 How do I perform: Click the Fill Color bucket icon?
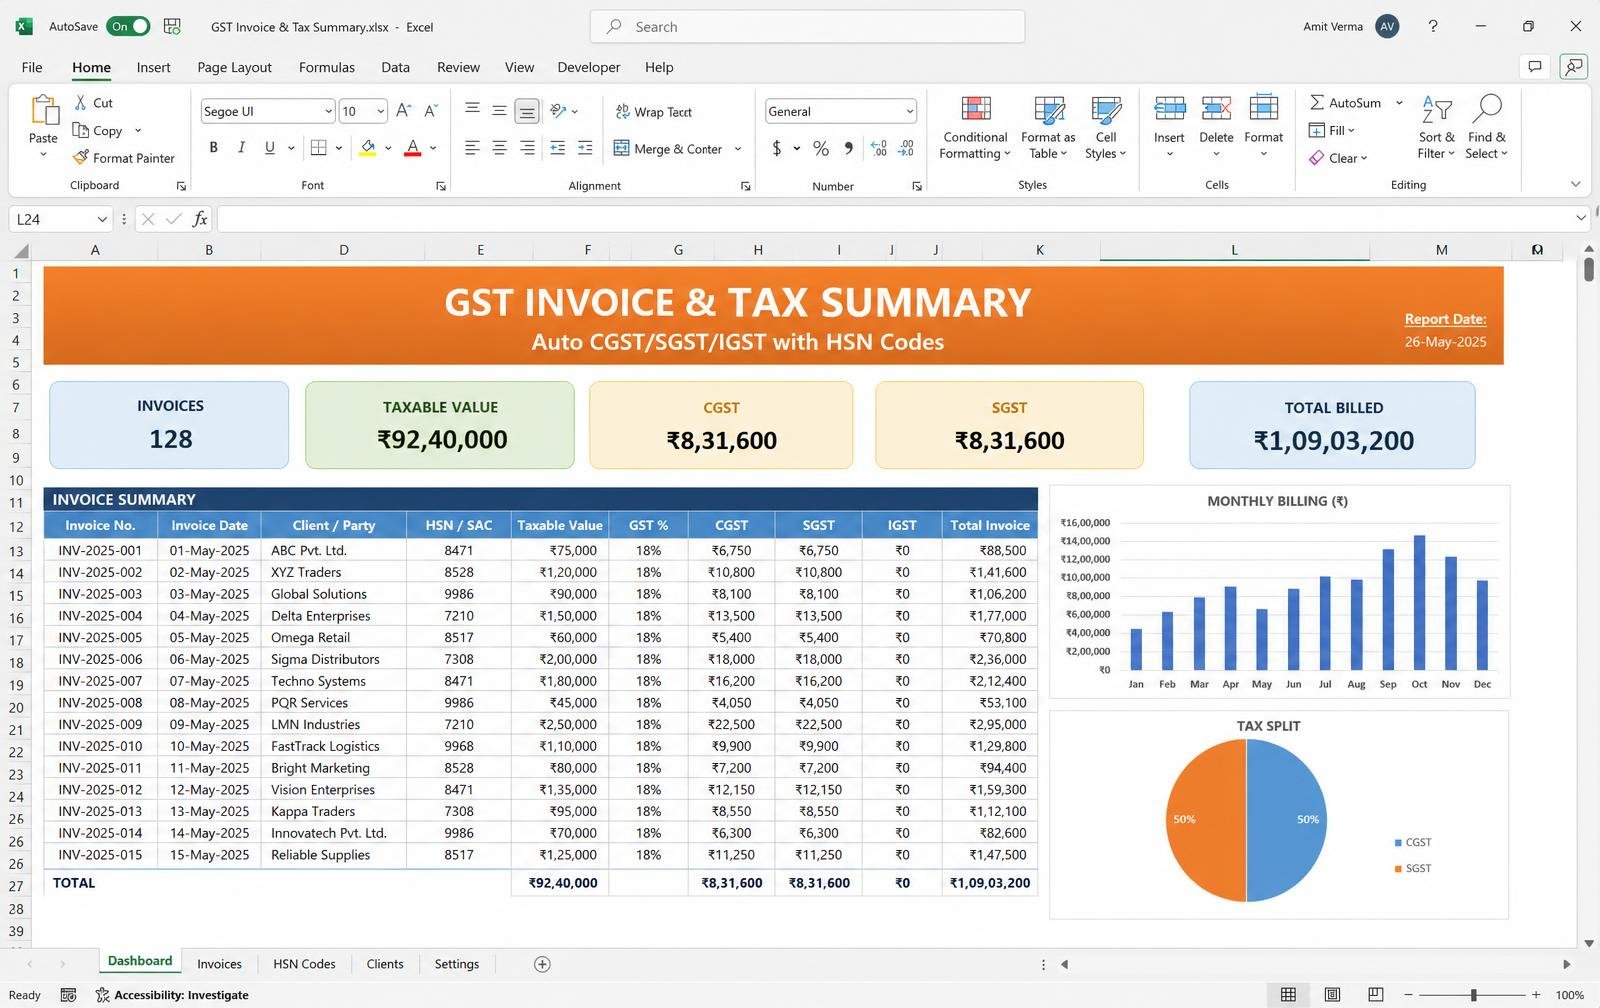pyautogui.click(x=368, y=148)
